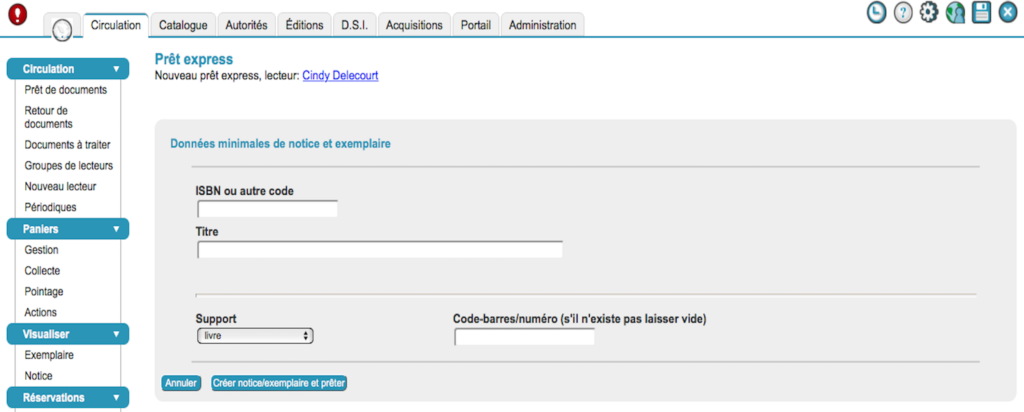
Task: Click the red alert exclamation icon
Action: (17, 16)
